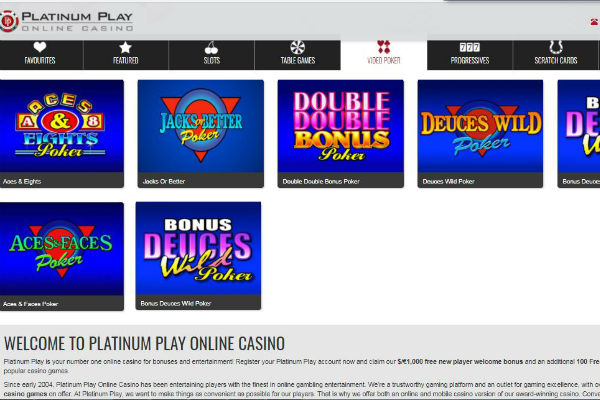Screen dimensions: 600x400
Task: Launch the Aces & Eights Poker thumbnail
Action: [x=62, y=126]
